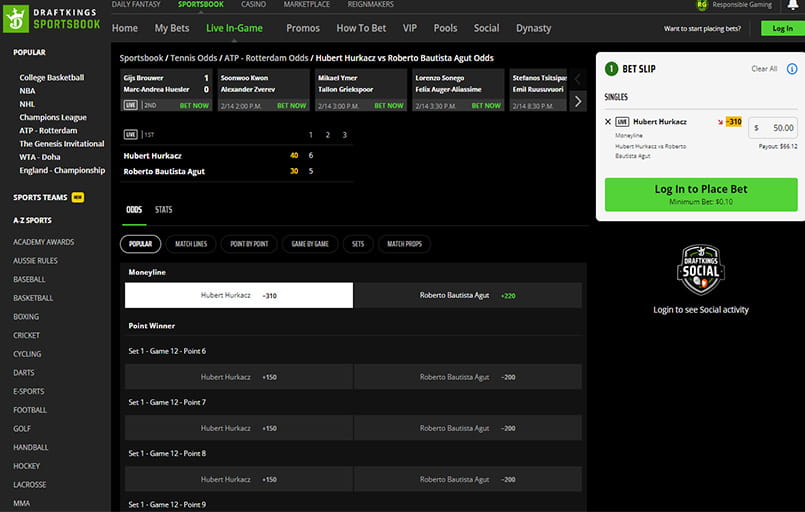Image resolution: width=805 pixels, height=512 pixels.
Task: Select the Point By Point filter pill
Action: point(249,244)
